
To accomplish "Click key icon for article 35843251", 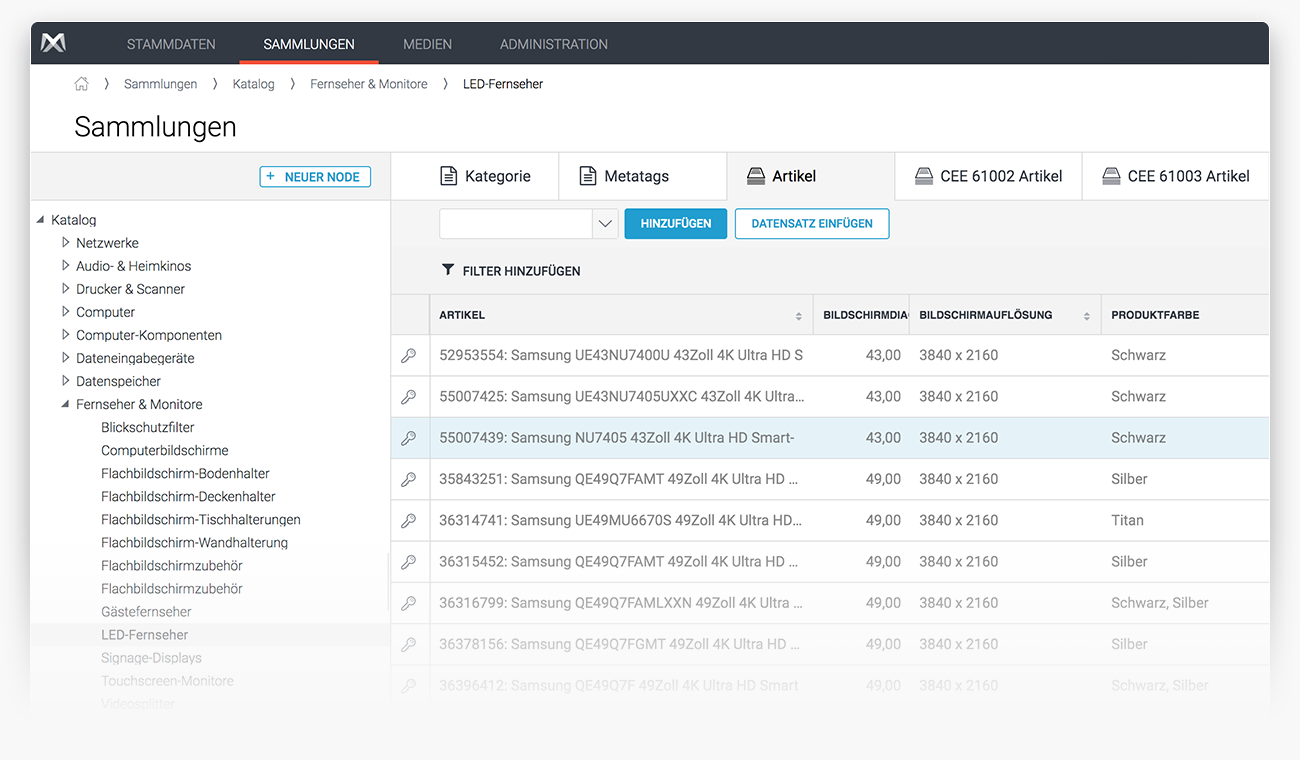I will coord(408,480).
